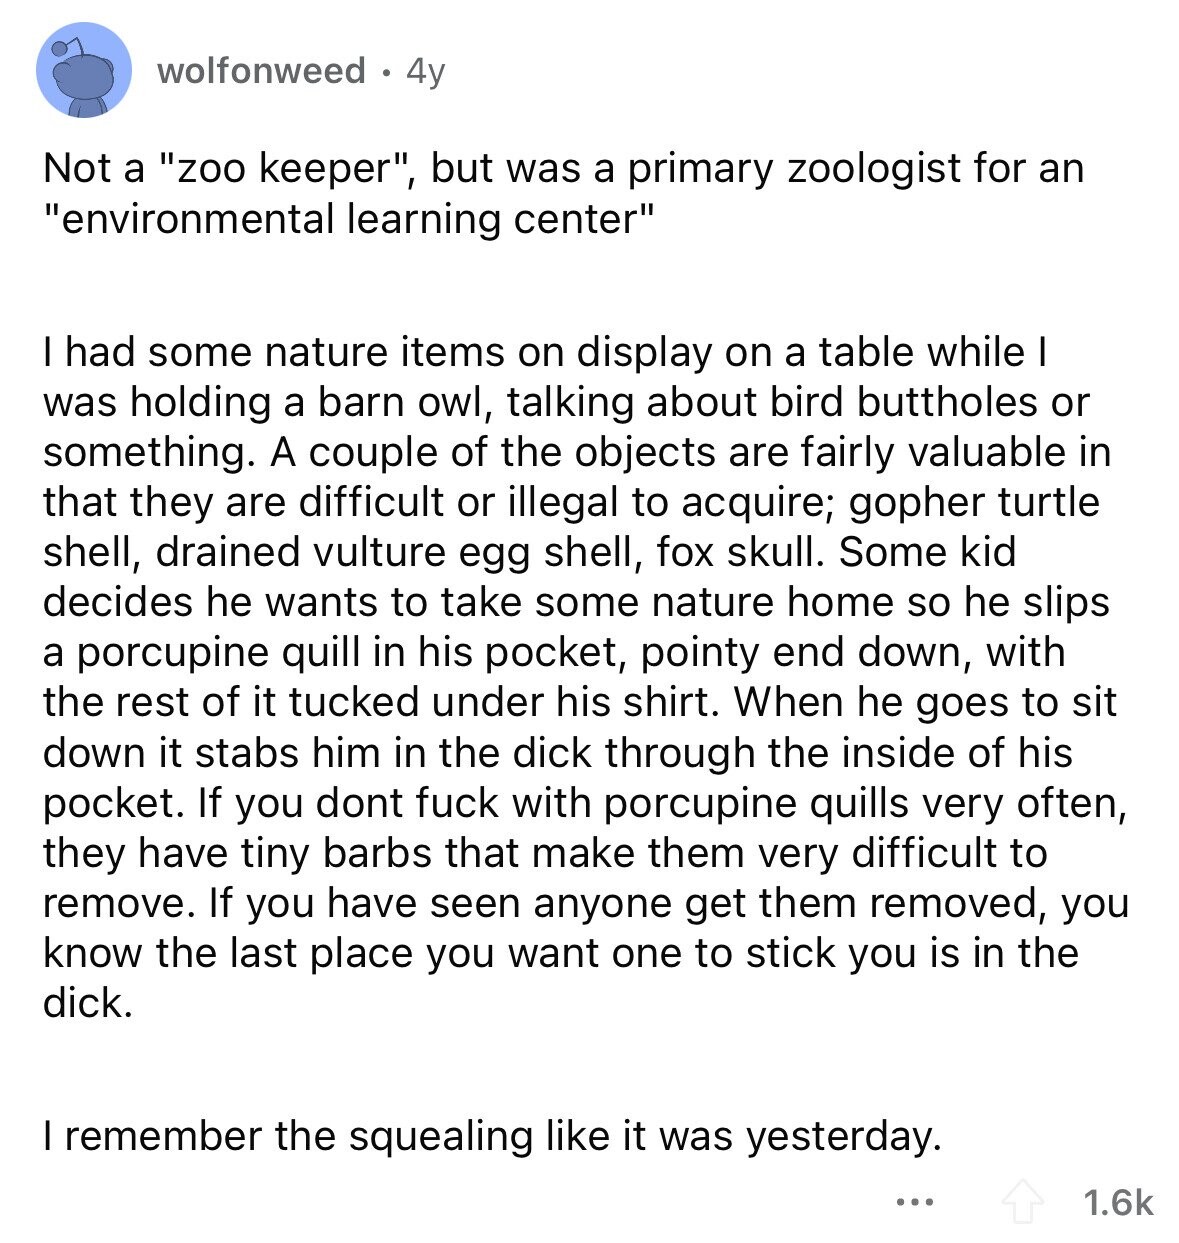Screen dimensions: 1179x1243
Task: Select the 1.6k vote count
Action: tap(1119, 1202)
